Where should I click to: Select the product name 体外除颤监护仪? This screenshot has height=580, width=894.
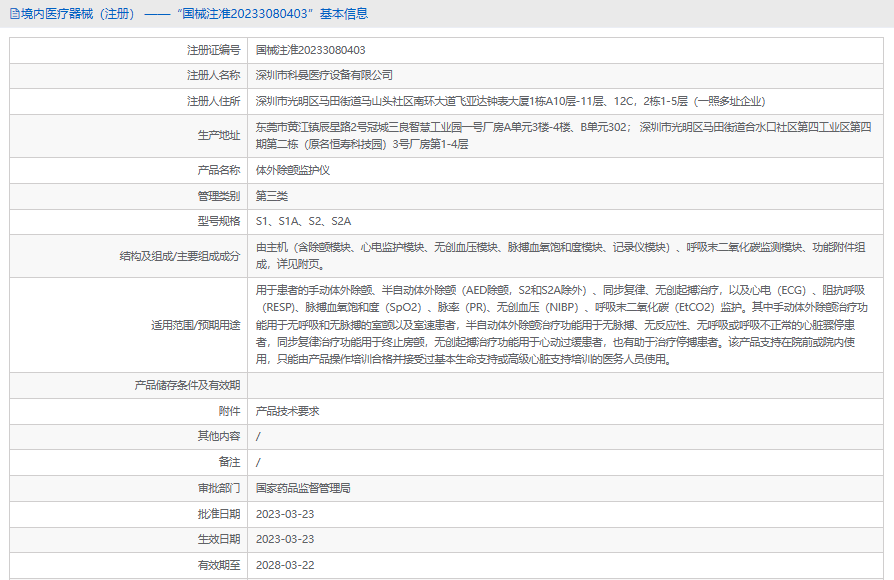coord(292,170)
